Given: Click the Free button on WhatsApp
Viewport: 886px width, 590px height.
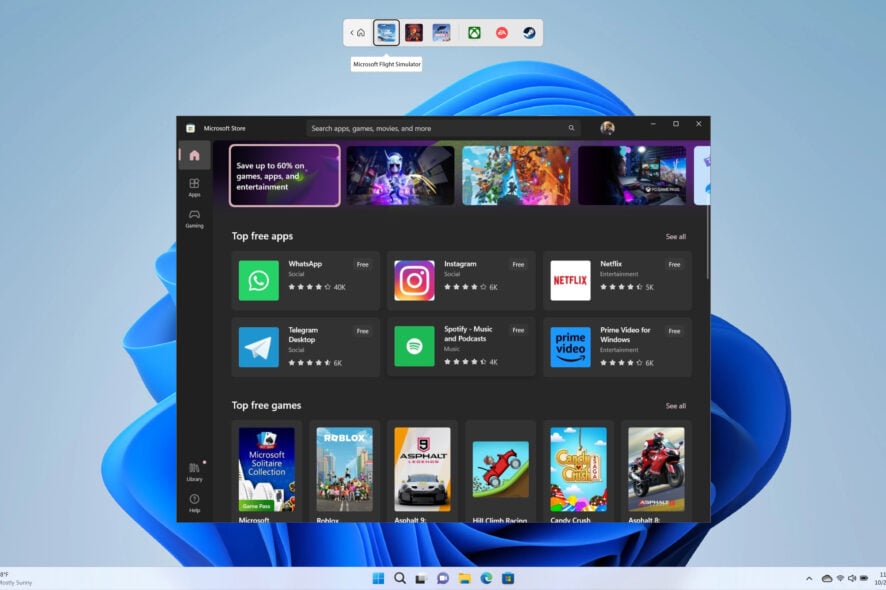Looking at the screenshot, I should point(363,264).
